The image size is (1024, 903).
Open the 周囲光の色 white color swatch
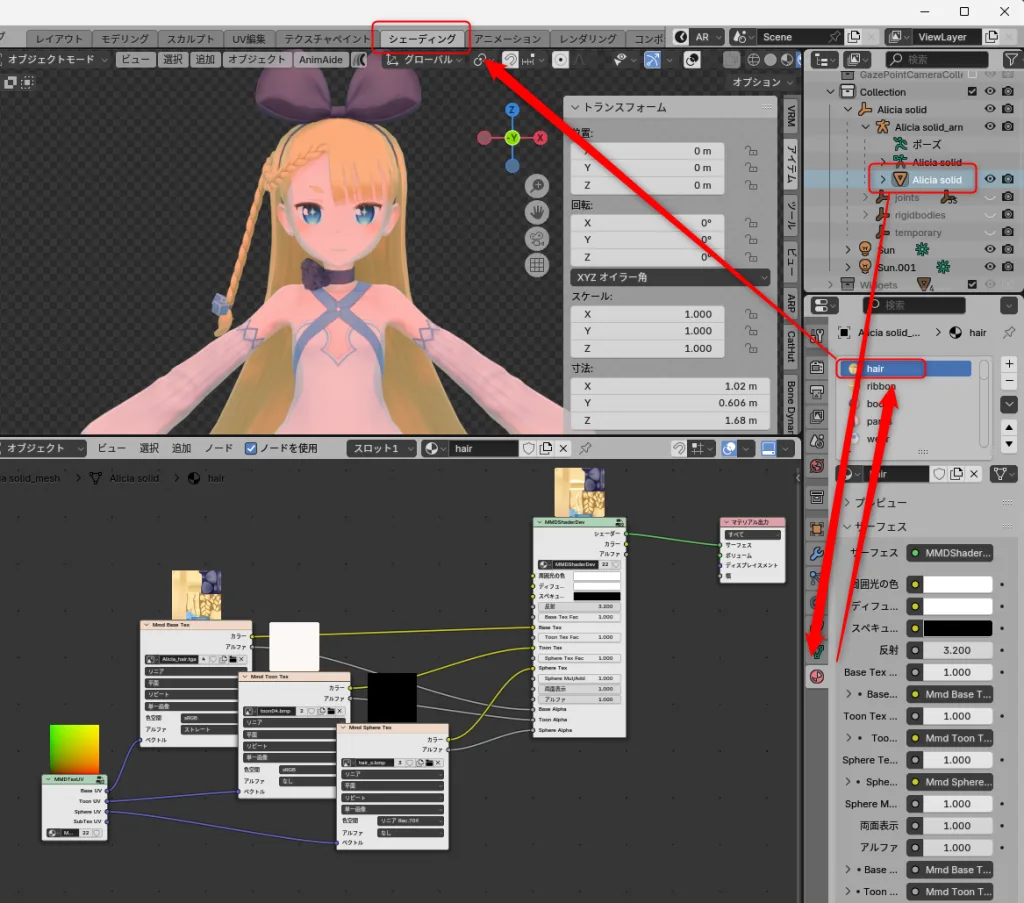pyautogui.click(x=957, y=584)
